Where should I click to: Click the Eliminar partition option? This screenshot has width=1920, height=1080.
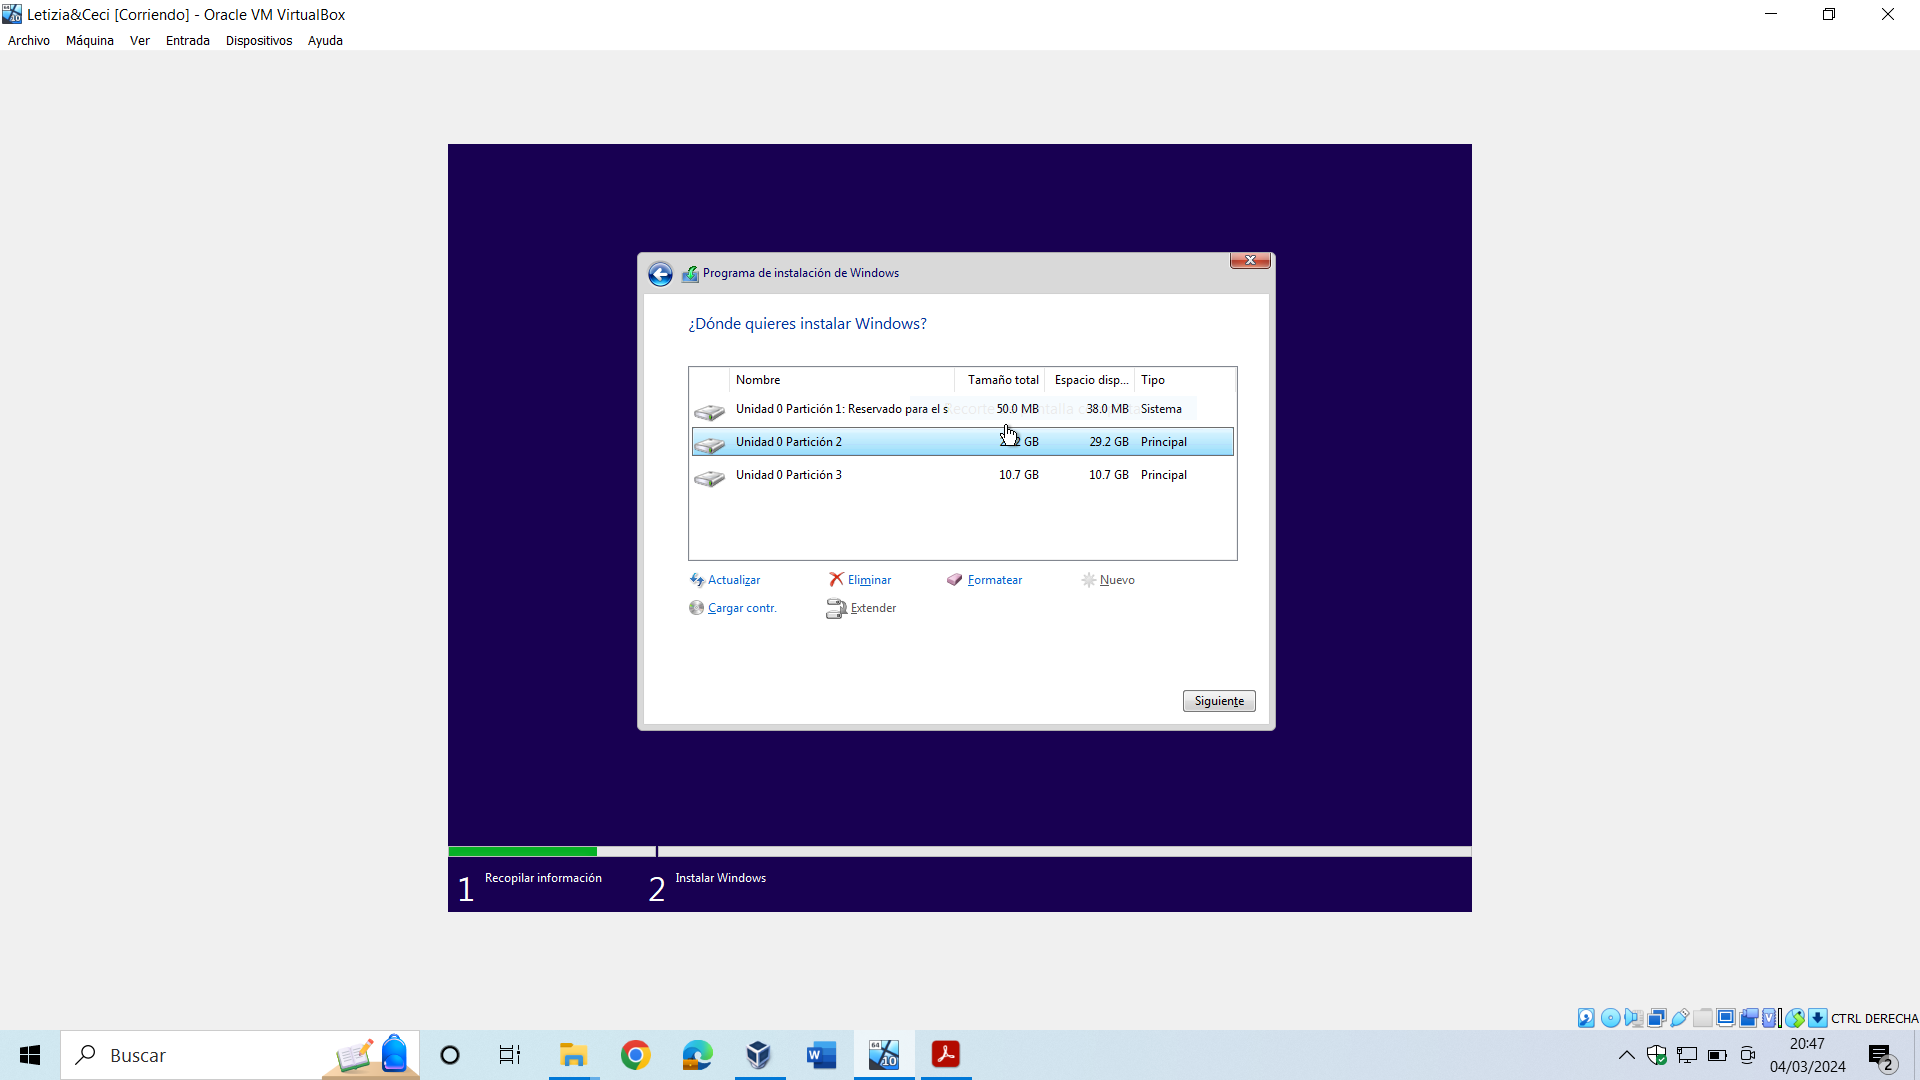tap(868, 580)
